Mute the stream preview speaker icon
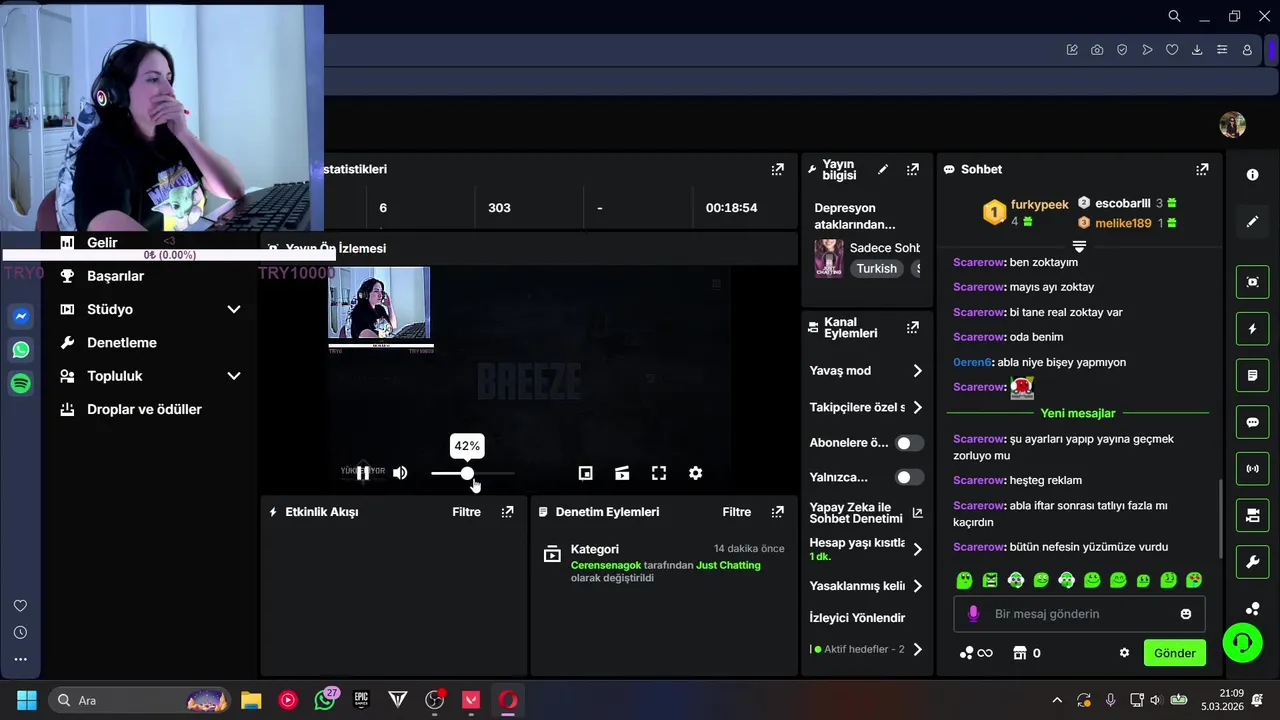The height and width of the screenshot is (720, 1280). [400, 473]
